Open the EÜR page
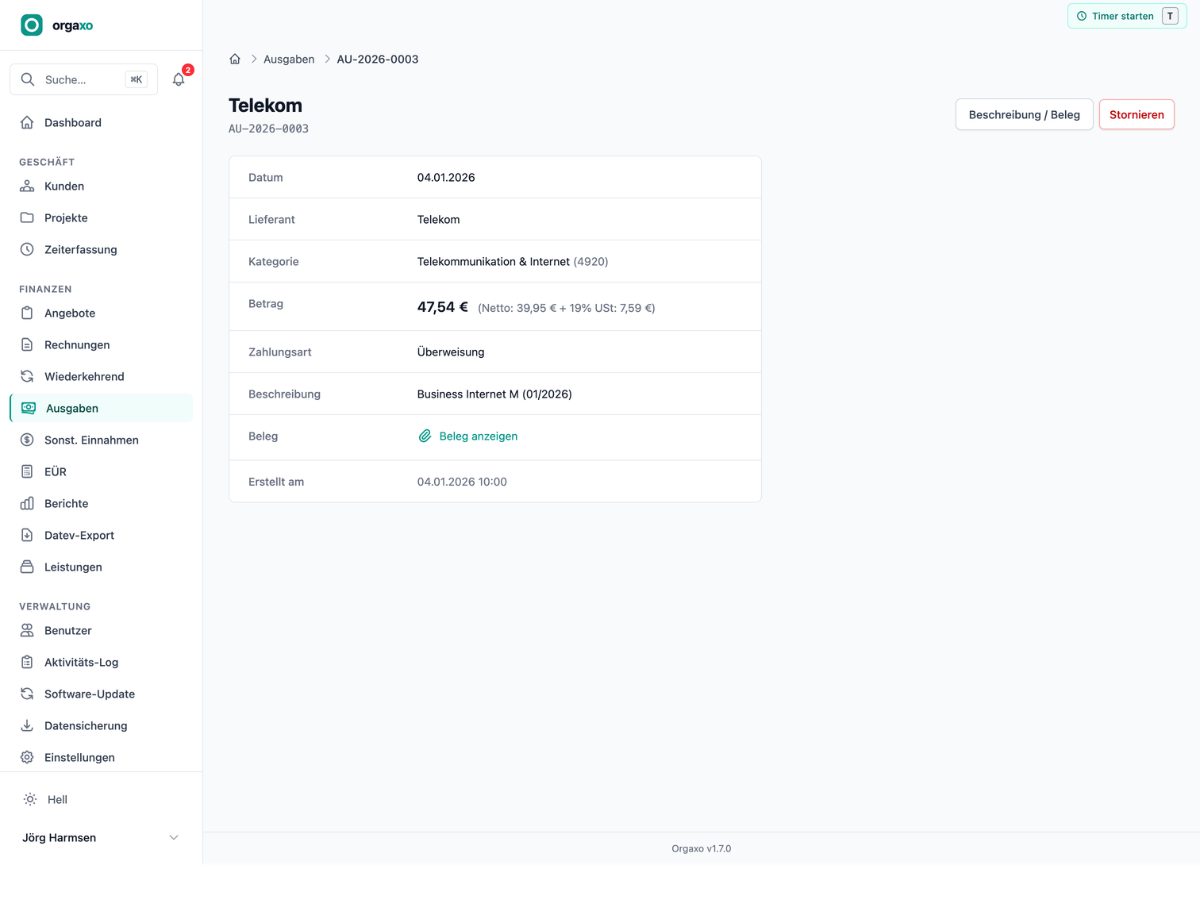This screenshot has width=1200, height=900. pos(101,472)
